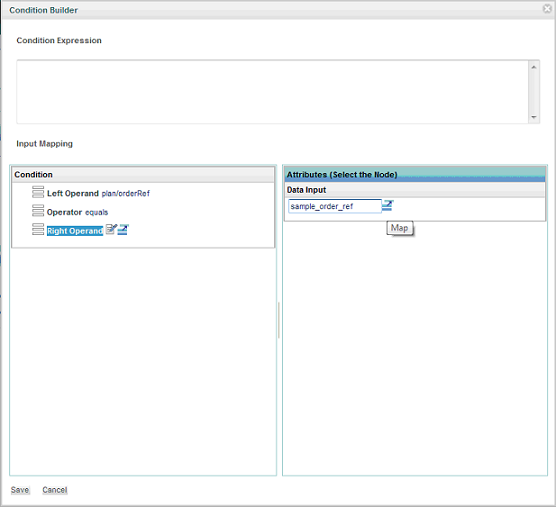Click the map icon beside Right Operand
This screenshot has width=556, height=507.
123,230
